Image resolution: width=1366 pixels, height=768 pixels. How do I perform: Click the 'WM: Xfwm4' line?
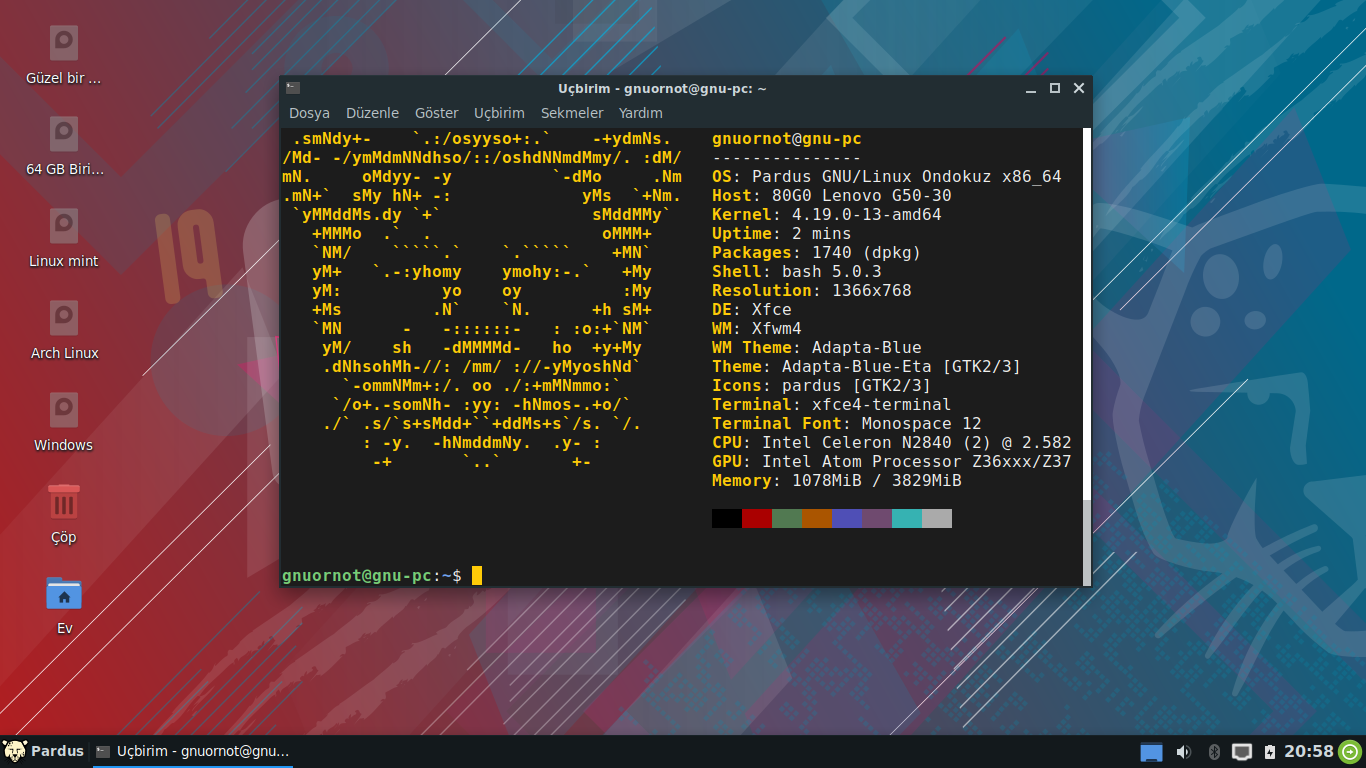[757, 329]
